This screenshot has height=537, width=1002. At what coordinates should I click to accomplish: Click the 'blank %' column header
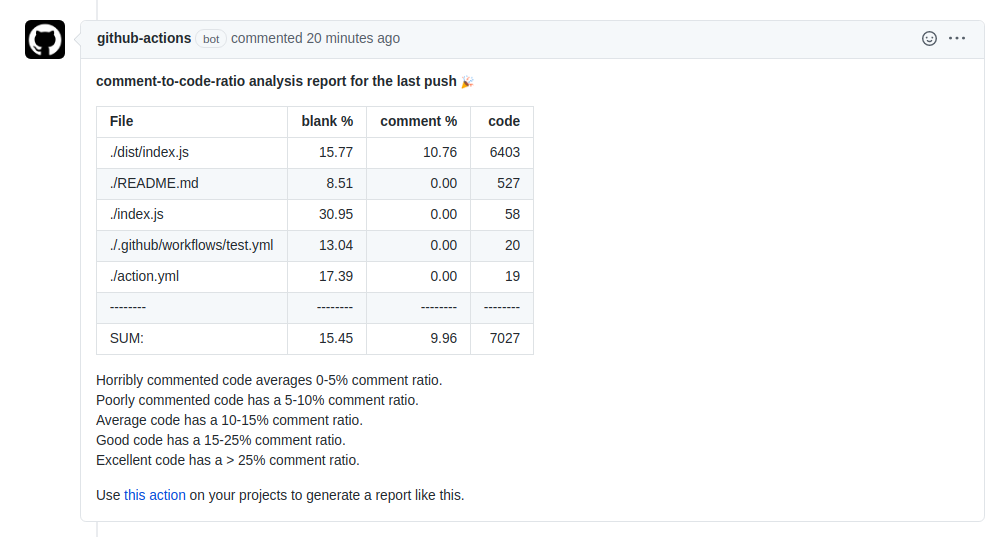[327, 122]
